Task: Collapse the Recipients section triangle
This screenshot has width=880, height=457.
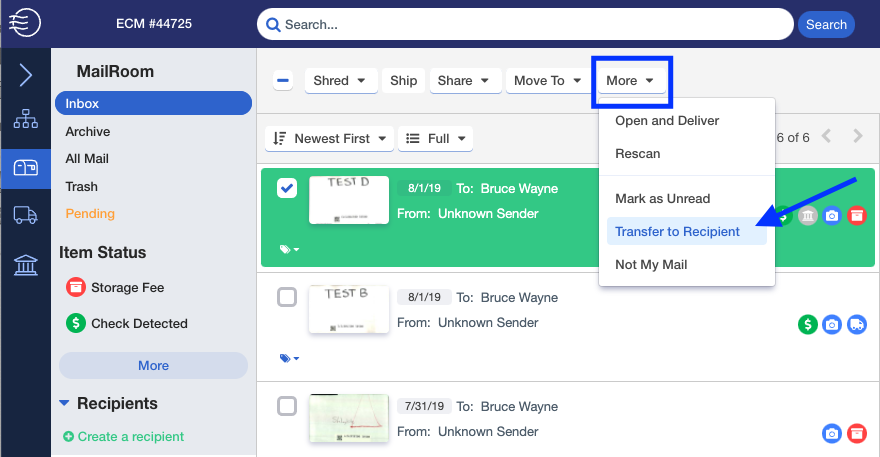Action: coord(64,403)
